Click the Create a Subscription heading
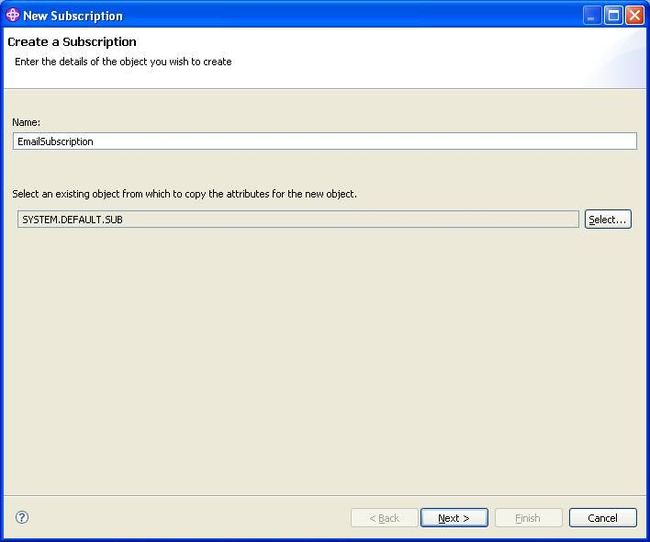The width and height of the screenshot is (650, 542). click(x=72, y=42)
